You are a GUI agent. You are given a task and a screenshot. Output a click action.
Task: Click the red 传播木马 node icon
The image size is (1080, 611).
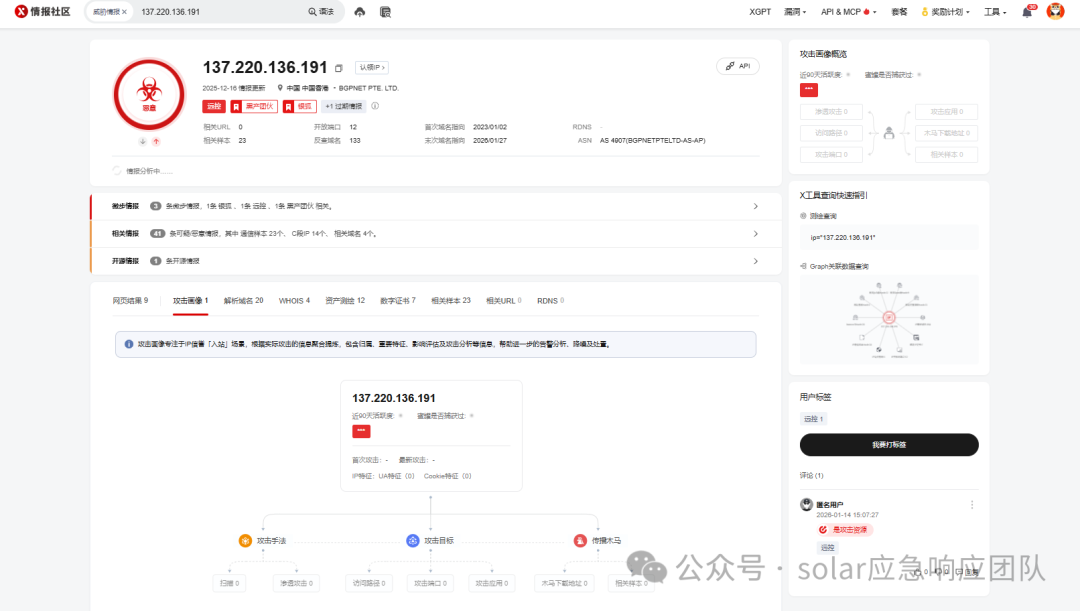[580, 541]
